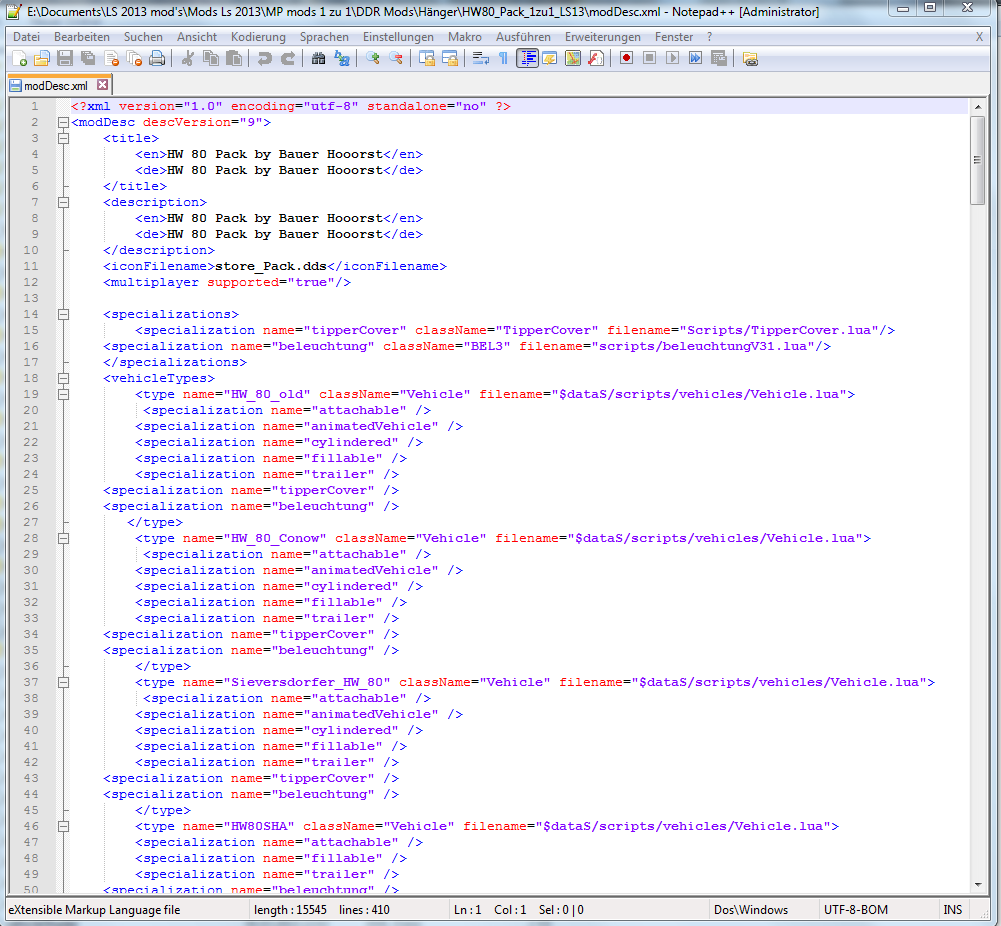1001x926 pixels.
Task: Toggle Show all characters pilcrow icon
Action: click(503, 59)
